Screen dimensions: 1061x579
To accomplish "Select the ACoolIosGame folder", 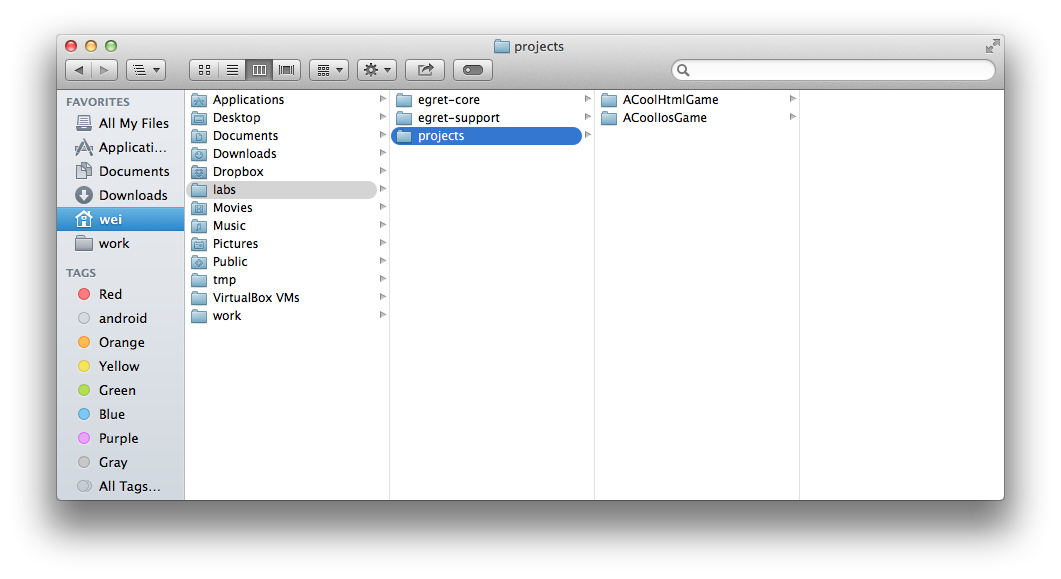I will [692, 118].
